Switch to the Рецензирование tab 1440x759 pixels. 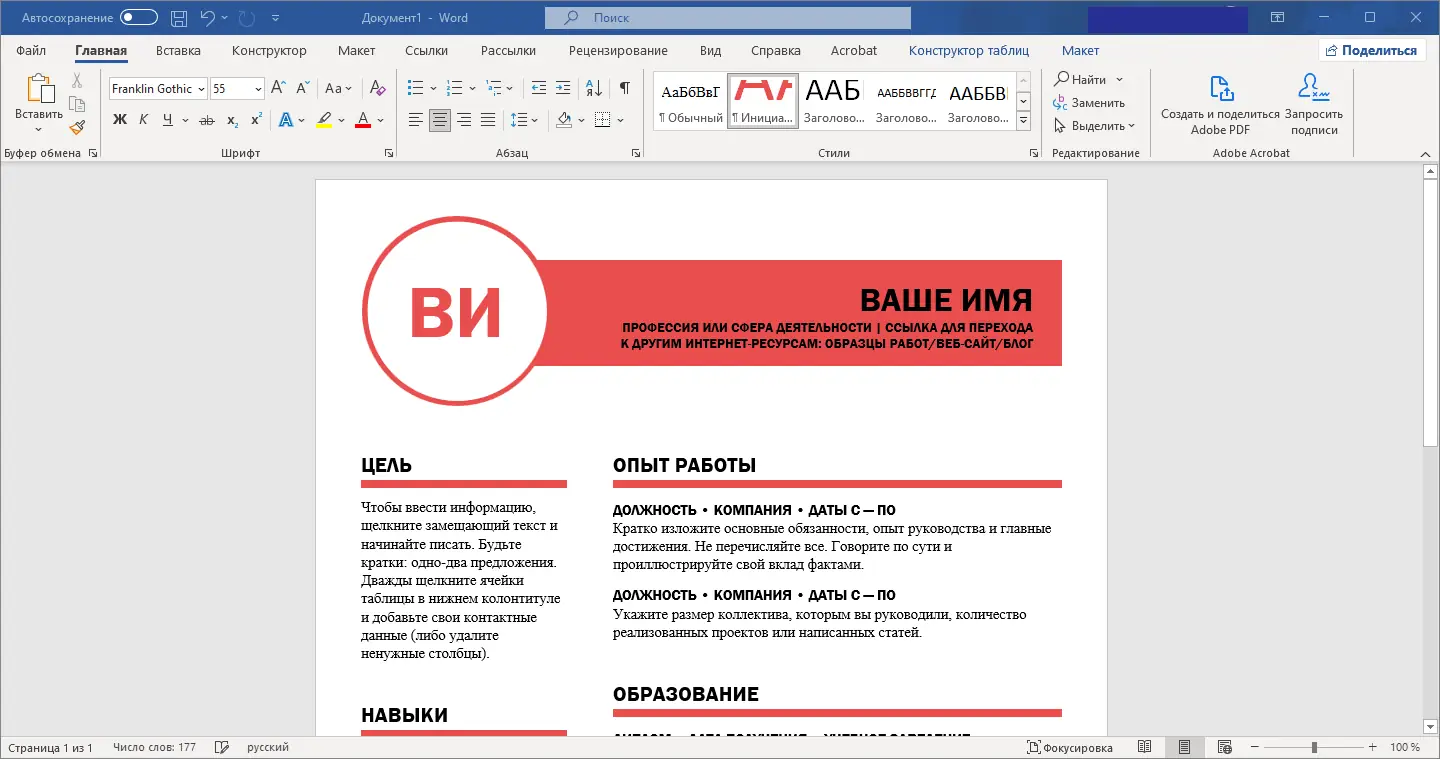pos(618,50)
